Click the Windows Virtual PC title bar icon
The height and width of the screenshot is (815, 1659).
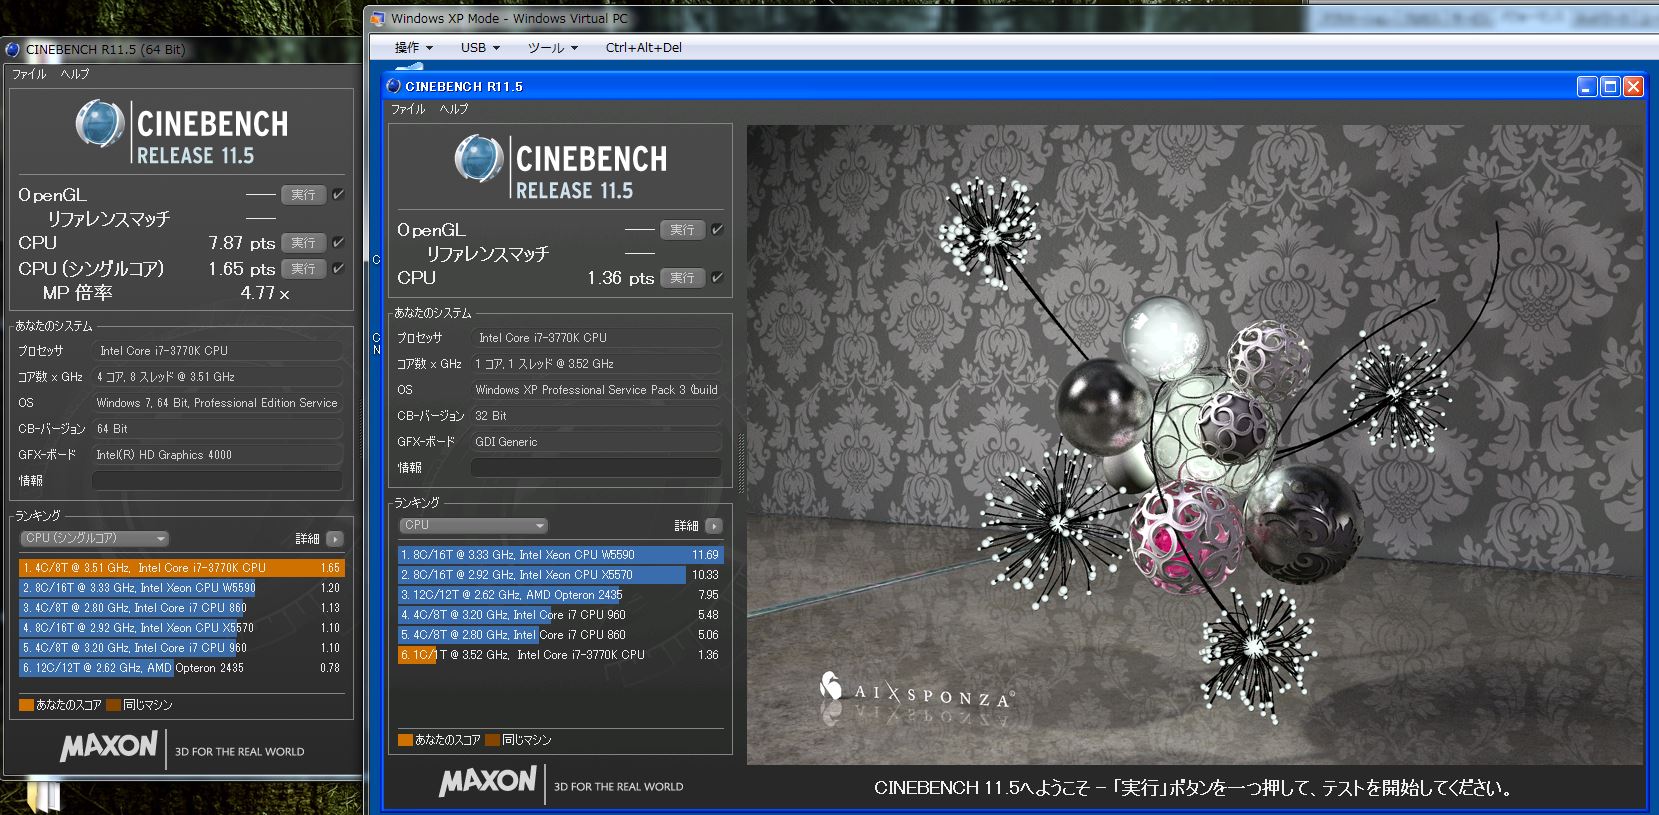click(x=377, y=18)
